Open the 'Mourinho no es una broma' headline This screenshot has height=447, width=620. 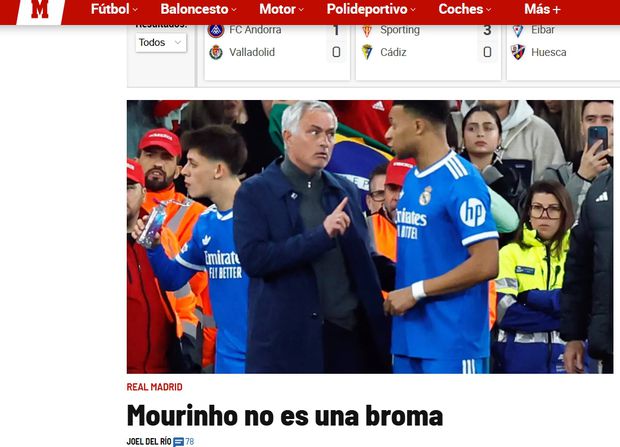pyautogui.click(x=285, y=416)
